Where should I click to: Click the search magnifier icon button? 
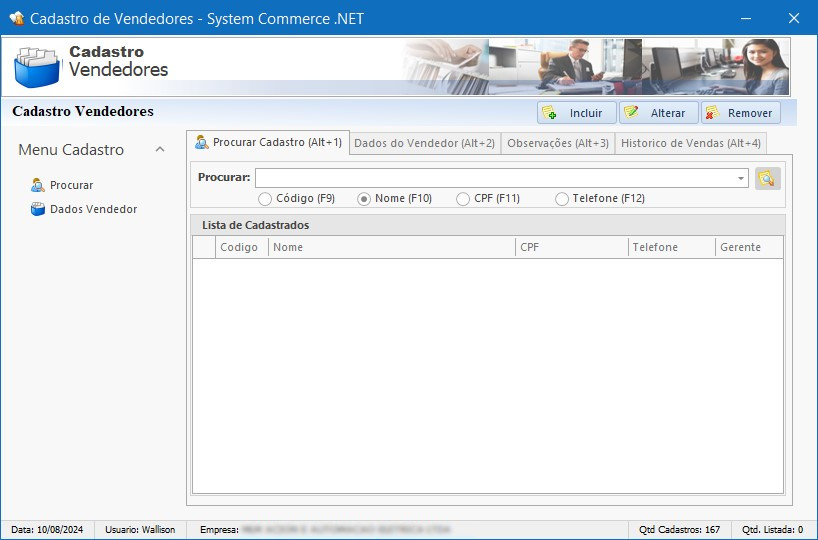(767, 178)
